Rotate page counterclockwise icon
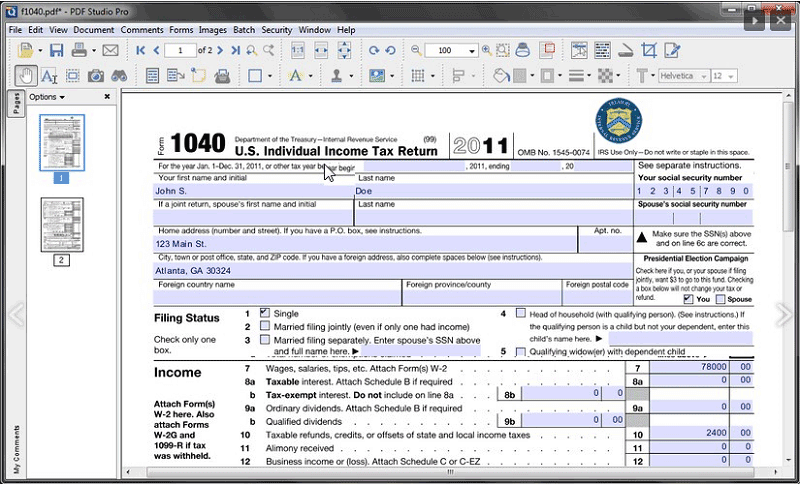Screen dimensions: 800x484 (x=390, y=50)
